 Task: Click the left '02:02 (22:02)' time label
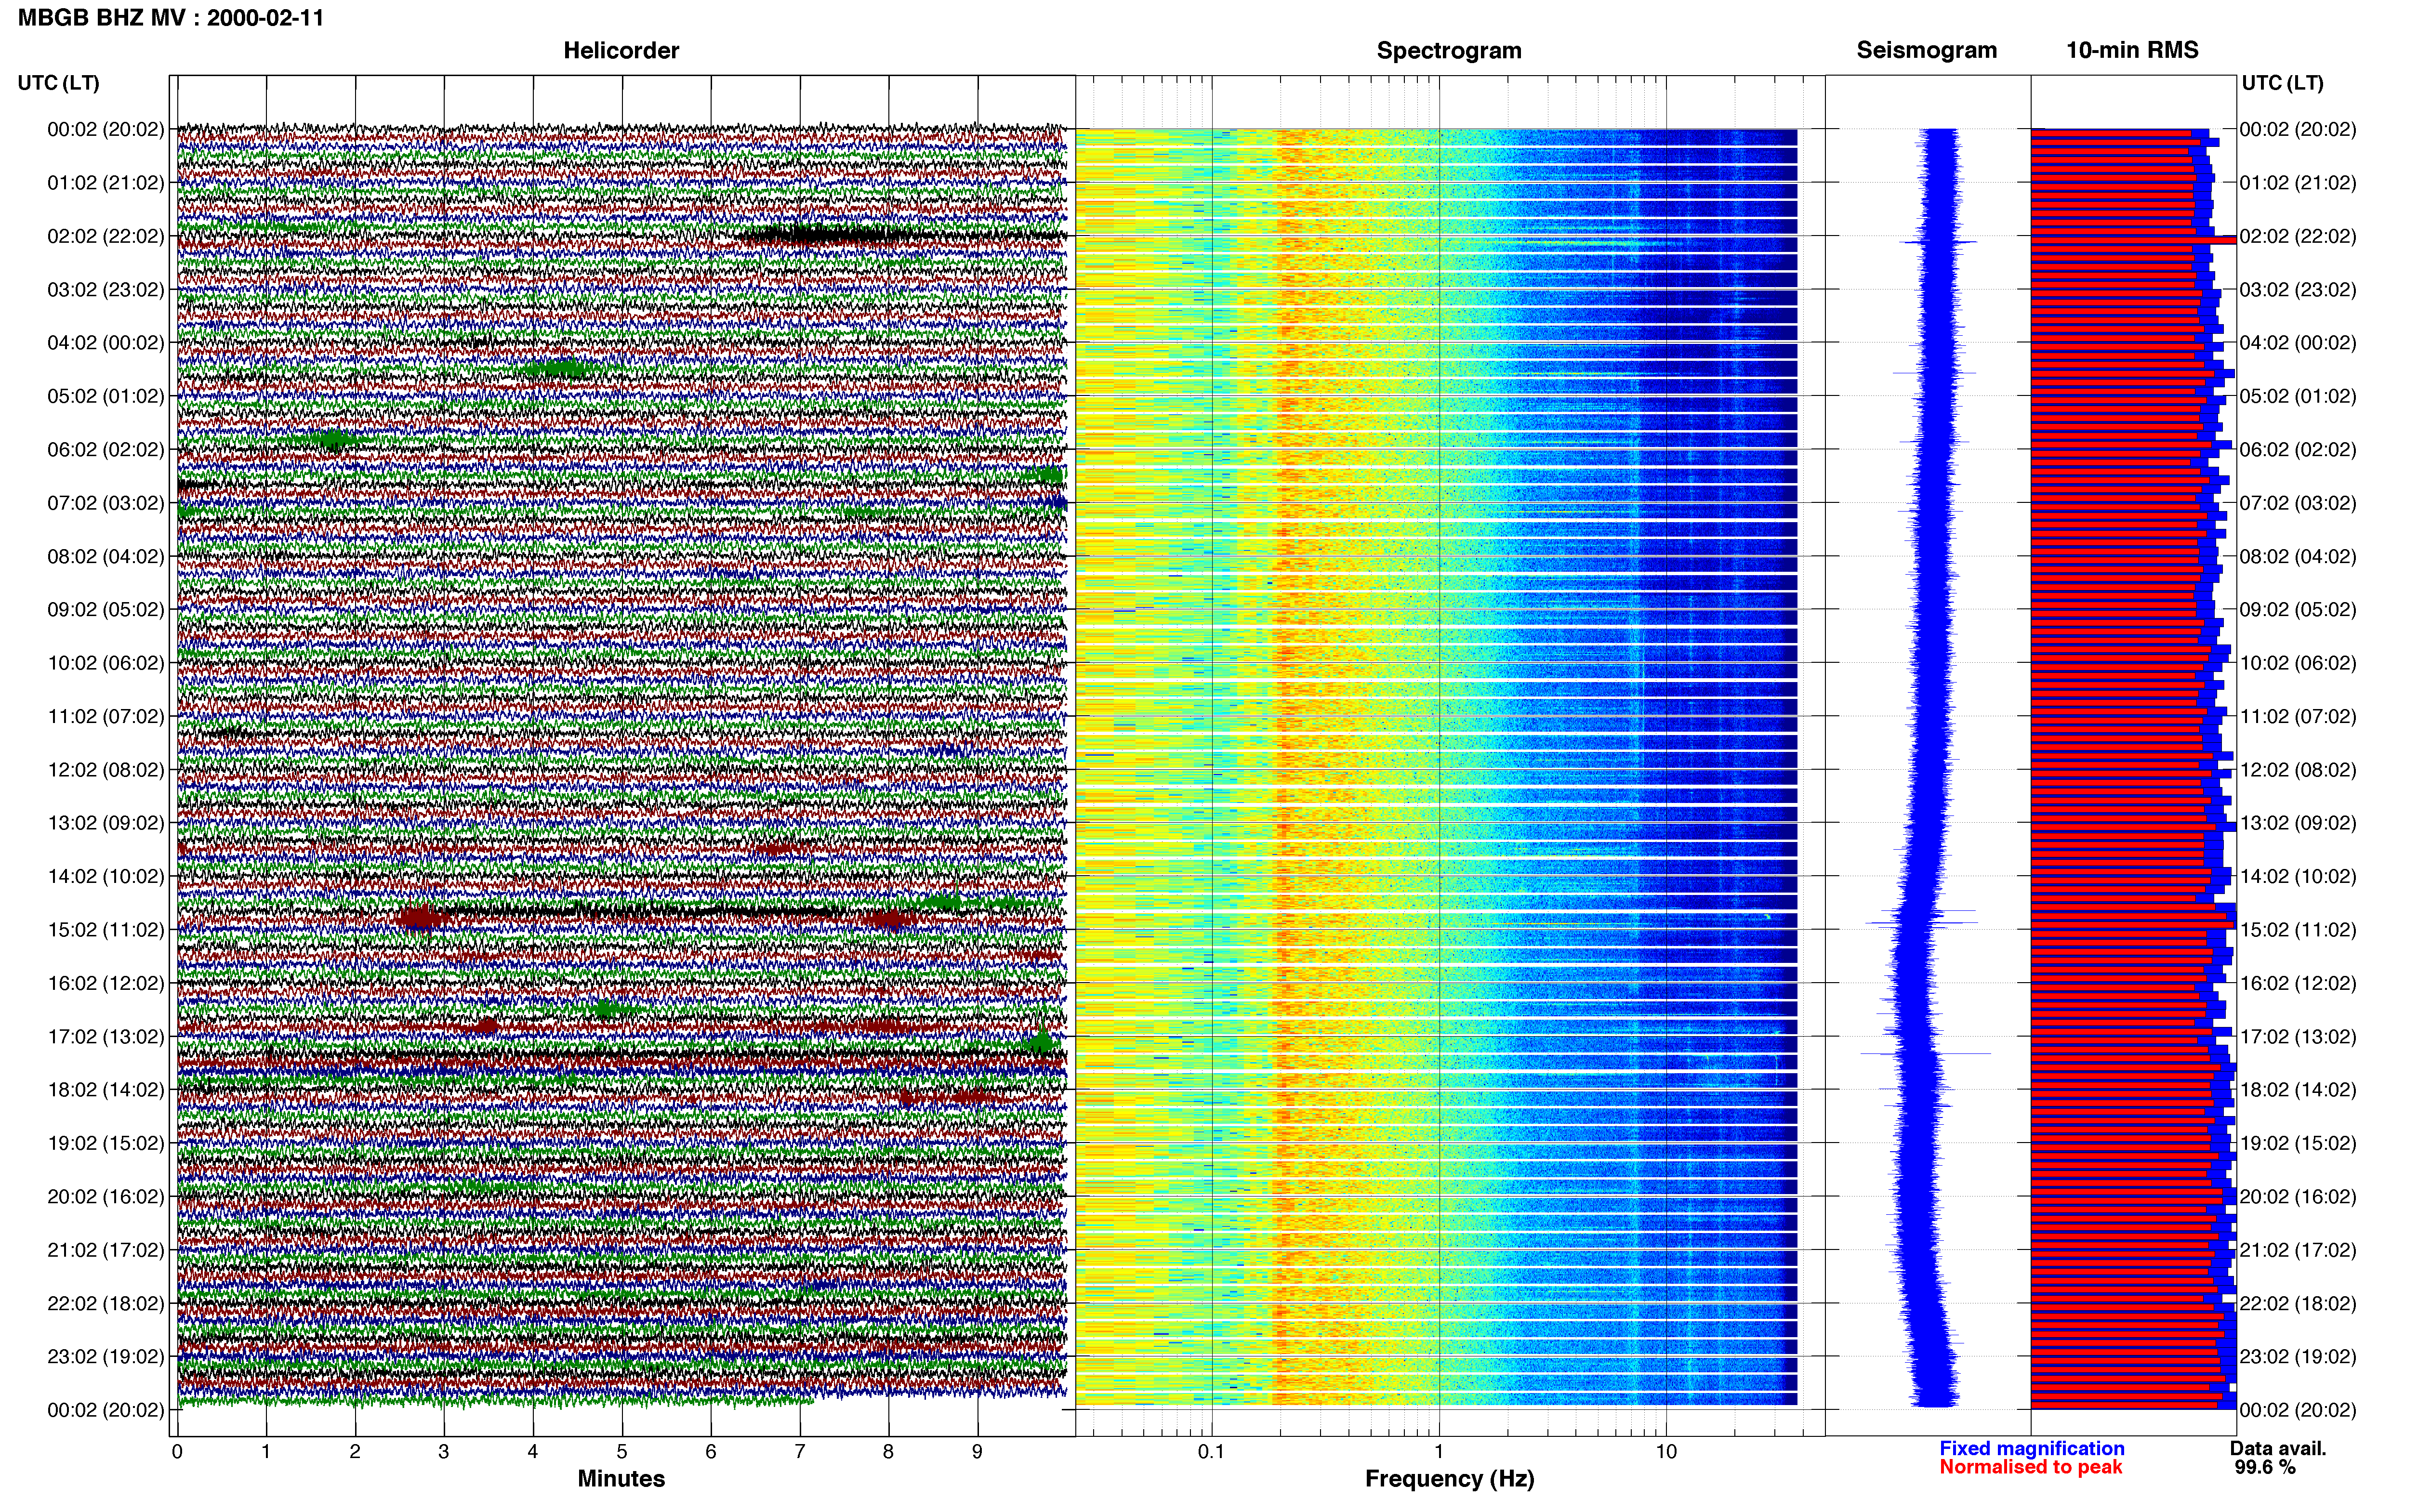(105, 236)
